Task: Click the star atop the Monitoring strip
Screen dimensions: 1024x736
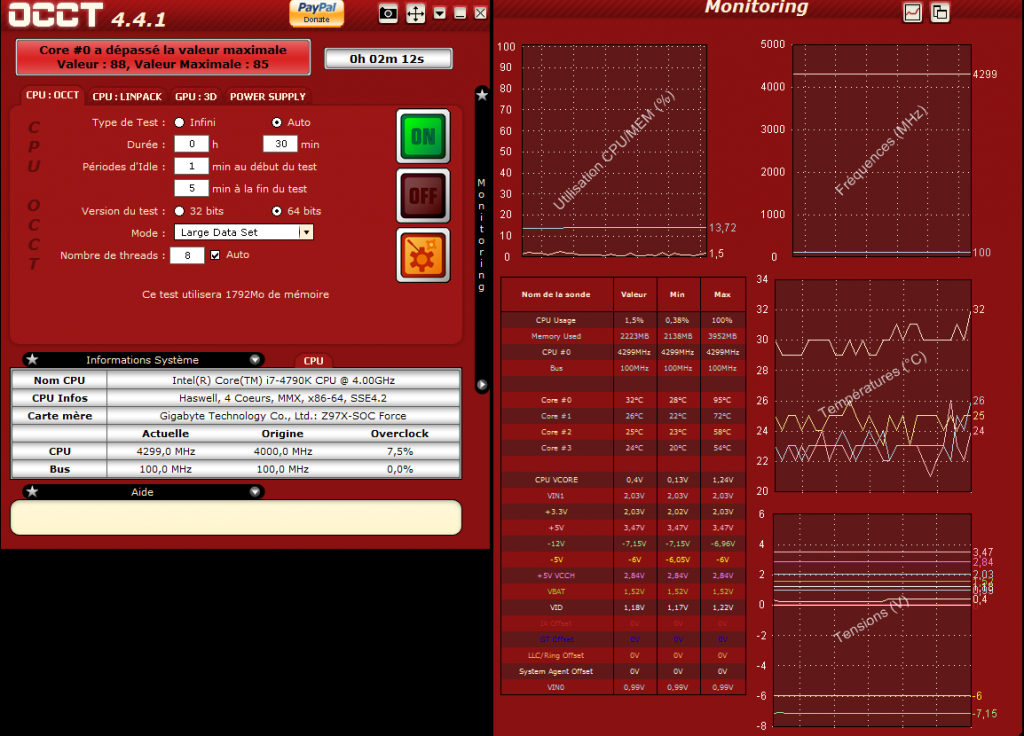Action: tap(482, 95)
